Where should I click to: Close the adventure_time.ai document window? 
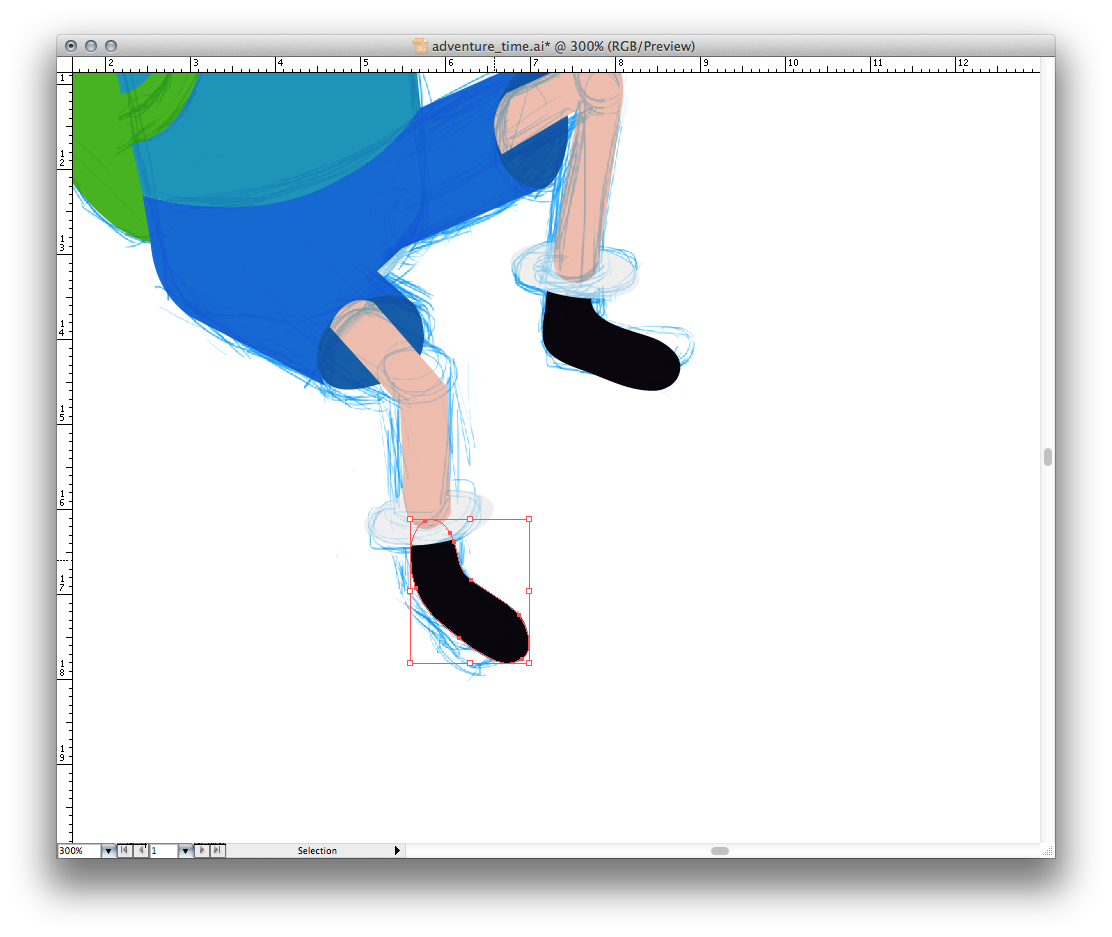pos(71,46)
